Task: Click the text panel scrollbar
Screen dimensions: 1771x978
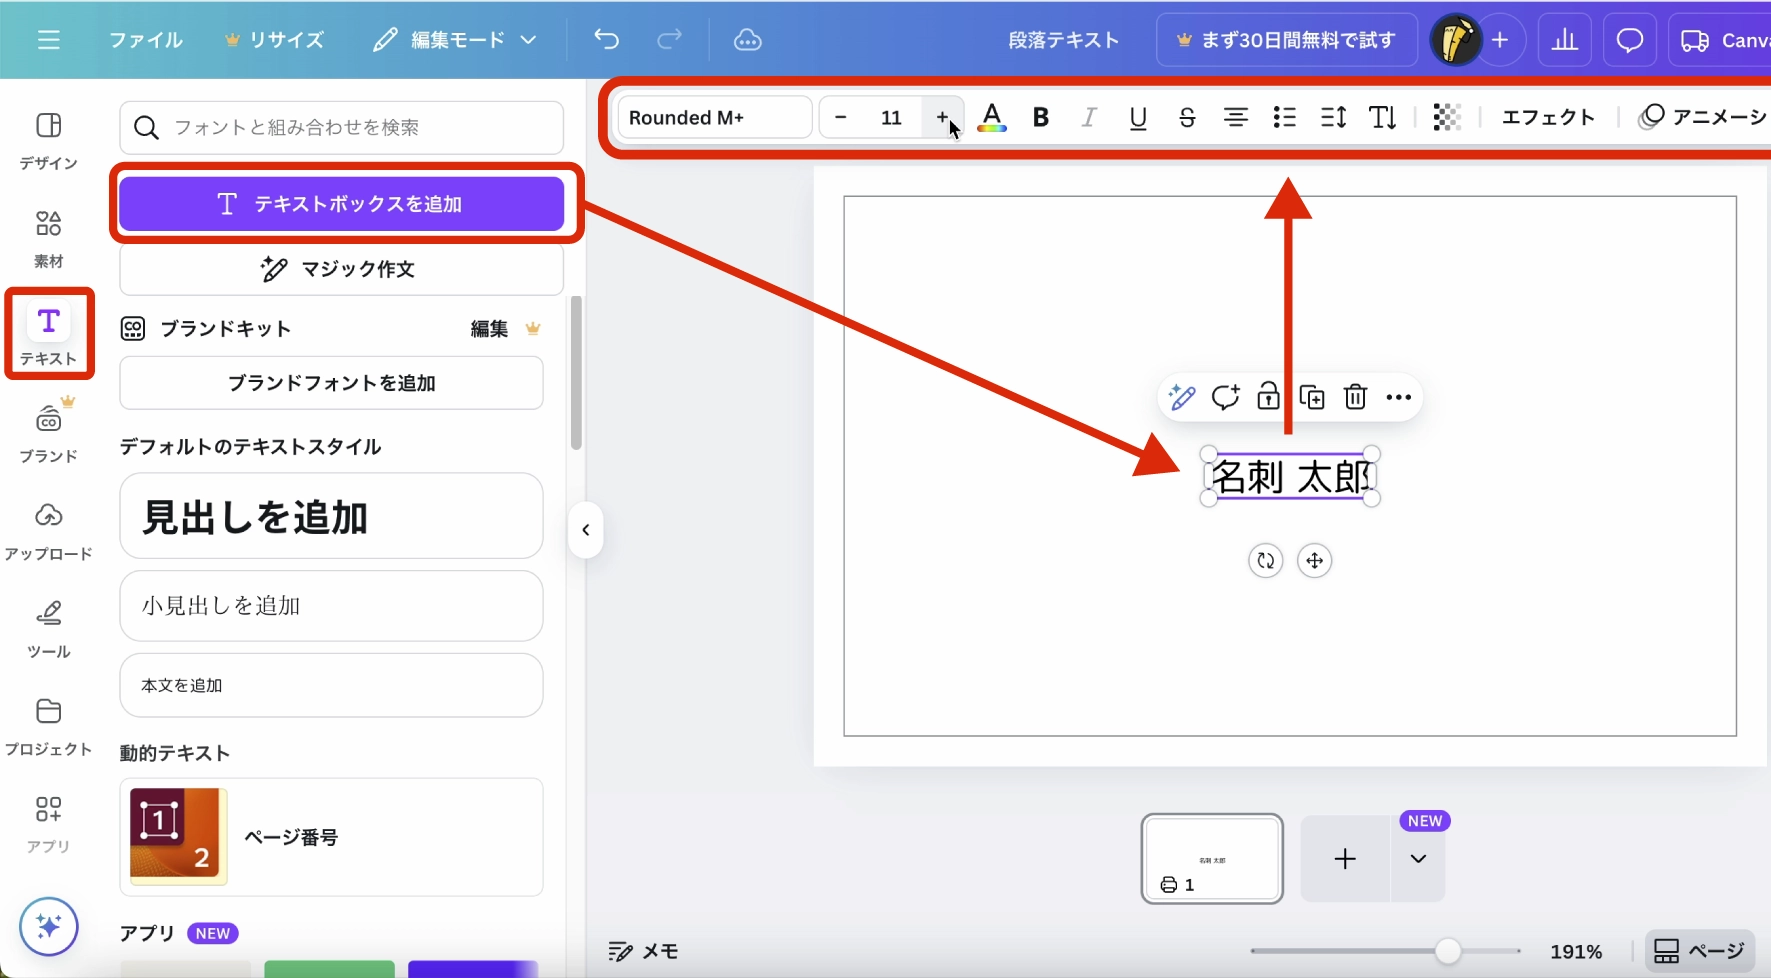Action: coord(576,373)
